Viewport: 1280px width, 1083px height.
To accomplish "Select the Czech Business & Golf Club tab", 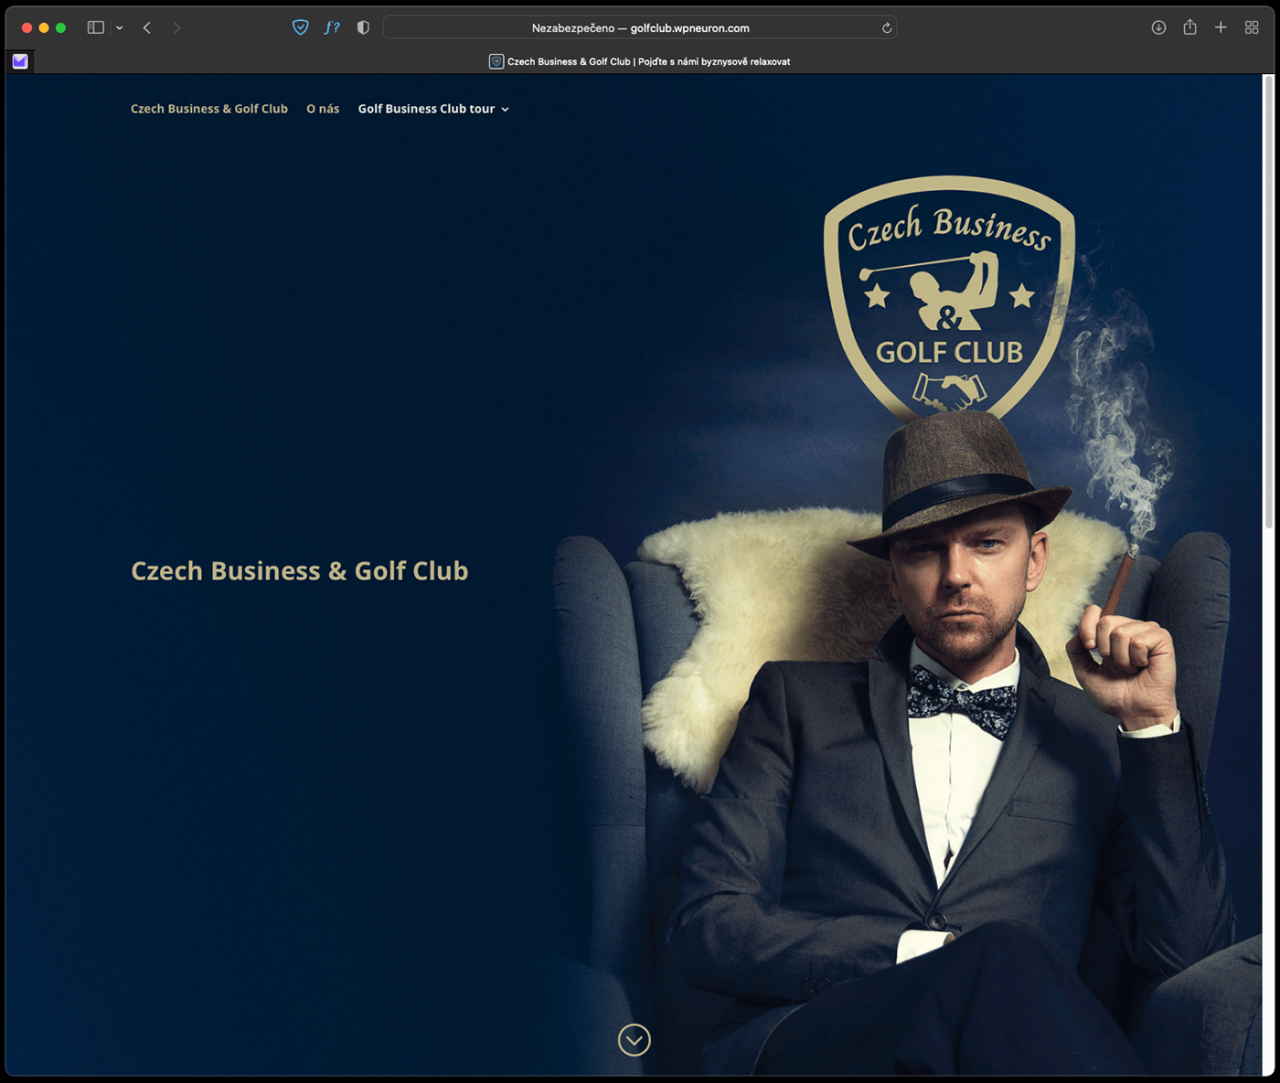I will 640,61.
